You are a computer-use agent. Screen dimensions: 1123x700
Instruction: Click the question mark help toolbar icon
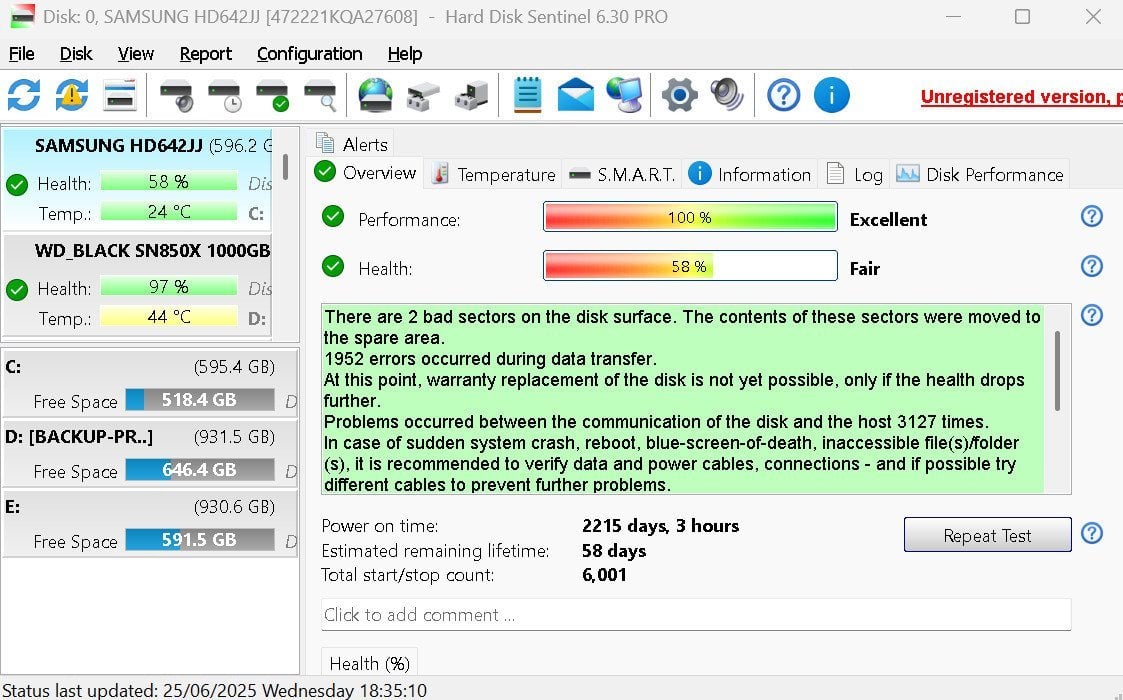(784, 95)
